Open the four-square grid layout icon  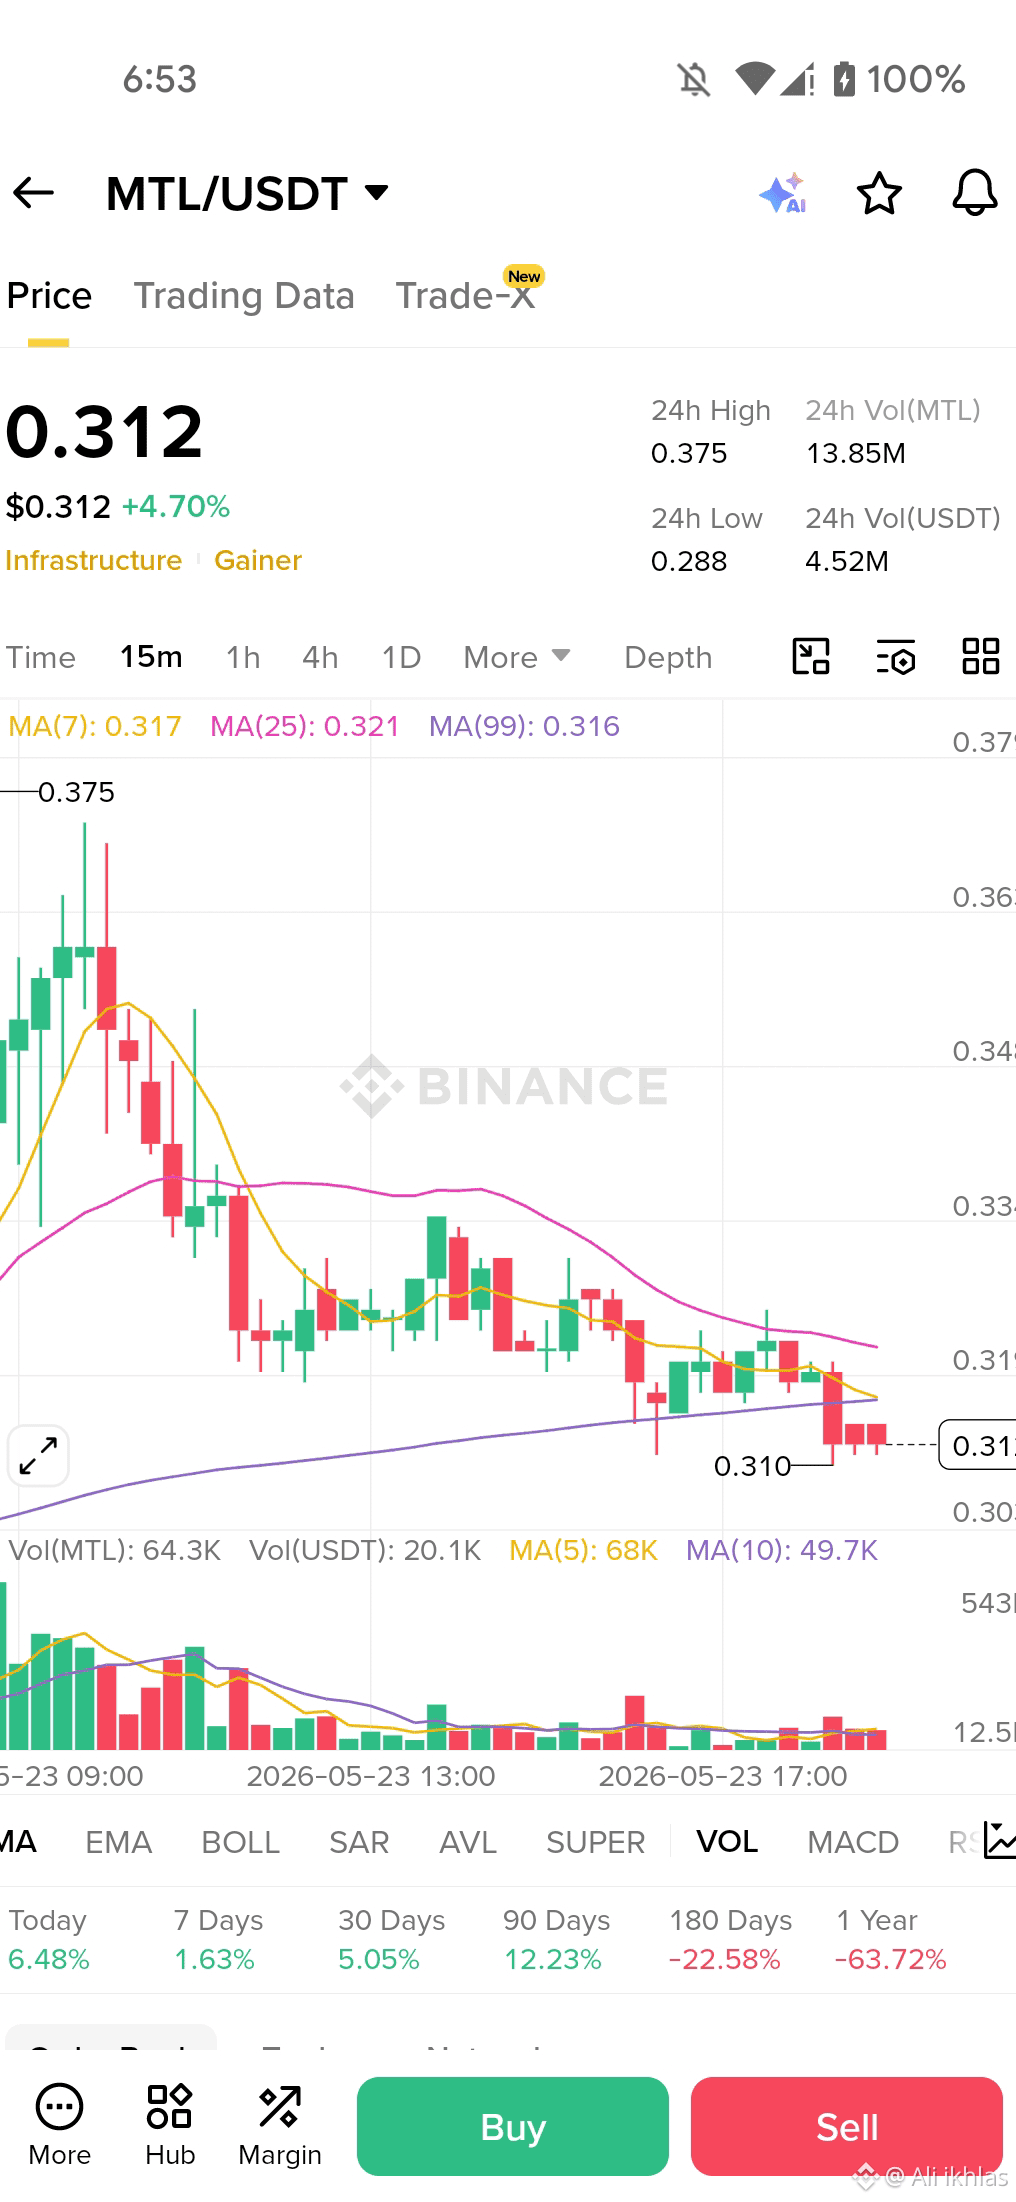(x=981, y=657)
